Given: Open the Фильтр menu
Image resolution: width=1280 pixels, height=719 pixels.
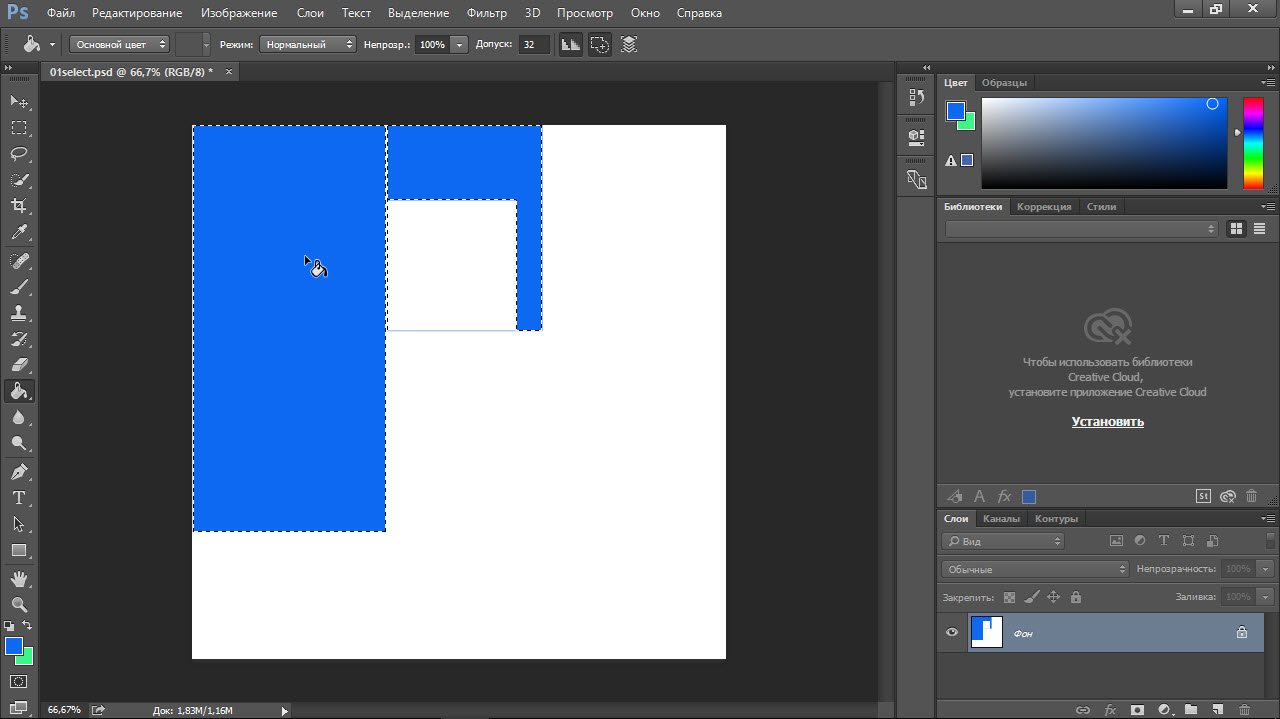Looking at the screenshot, I should tap(487, 13).
